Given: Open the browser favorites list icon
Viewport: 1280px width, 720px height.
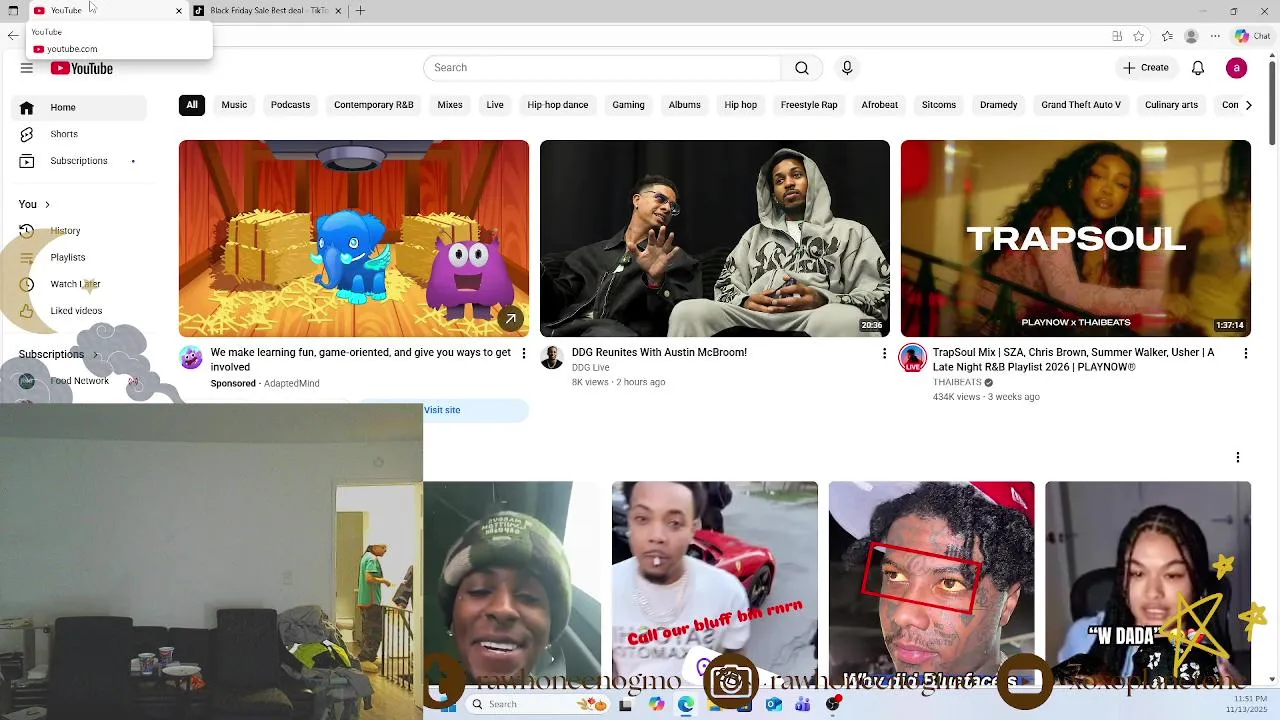Looking at the screenshot, I should click(1167, 36).
